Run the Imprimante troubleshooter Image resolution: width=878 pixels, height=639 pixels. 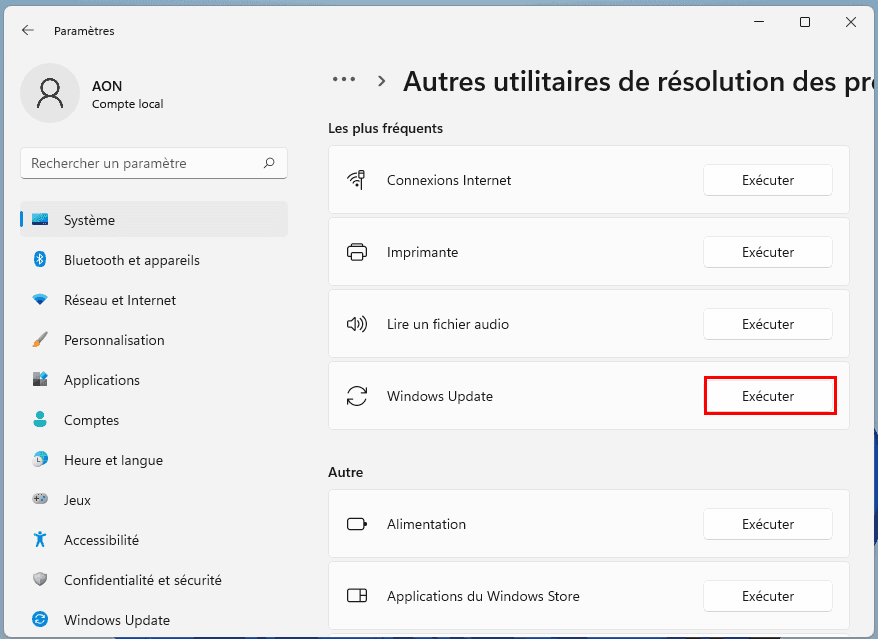point(767,253)
